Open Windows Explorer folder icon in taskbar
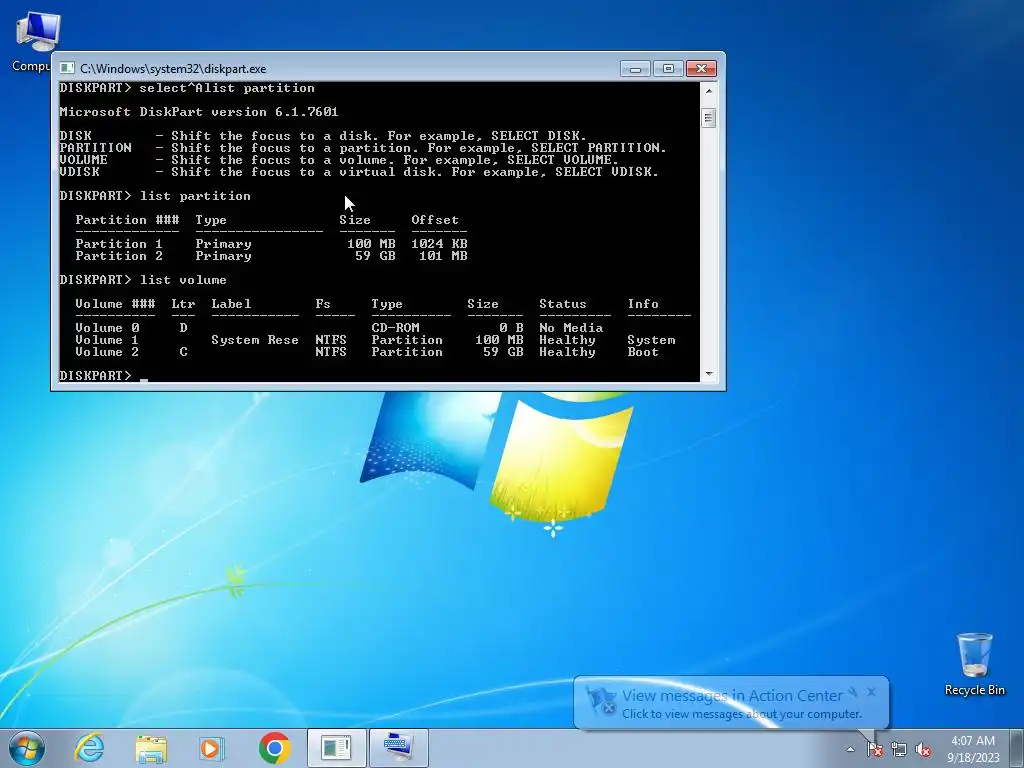 [x=151, y=748]
